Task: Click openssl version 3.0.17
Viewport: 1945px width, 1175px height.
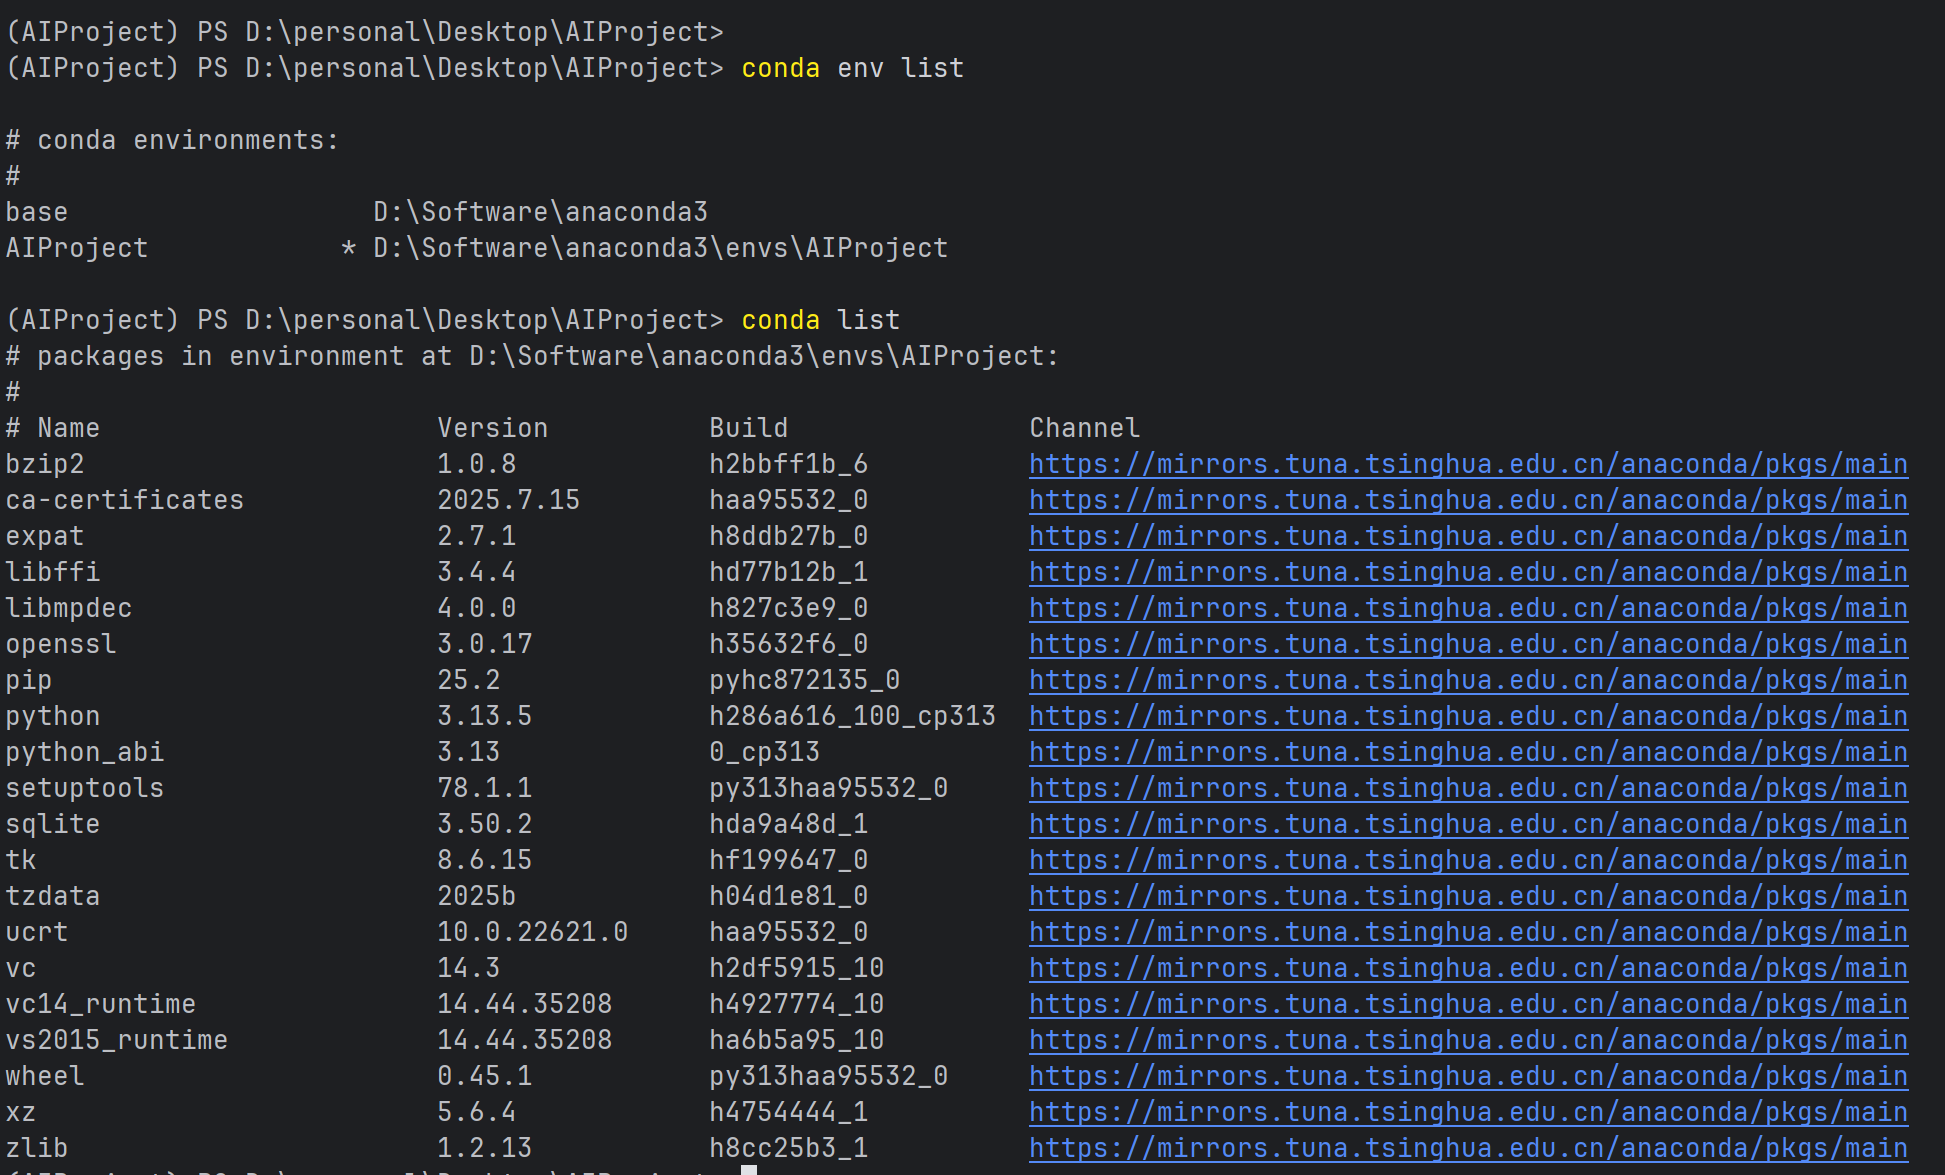Action: pyautogui.click(x=484, y=644)
